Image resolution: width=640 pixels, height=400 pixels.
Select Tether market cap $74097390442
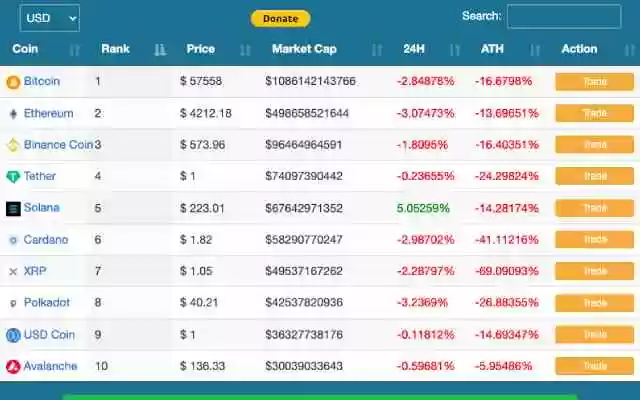click(304, 176)
